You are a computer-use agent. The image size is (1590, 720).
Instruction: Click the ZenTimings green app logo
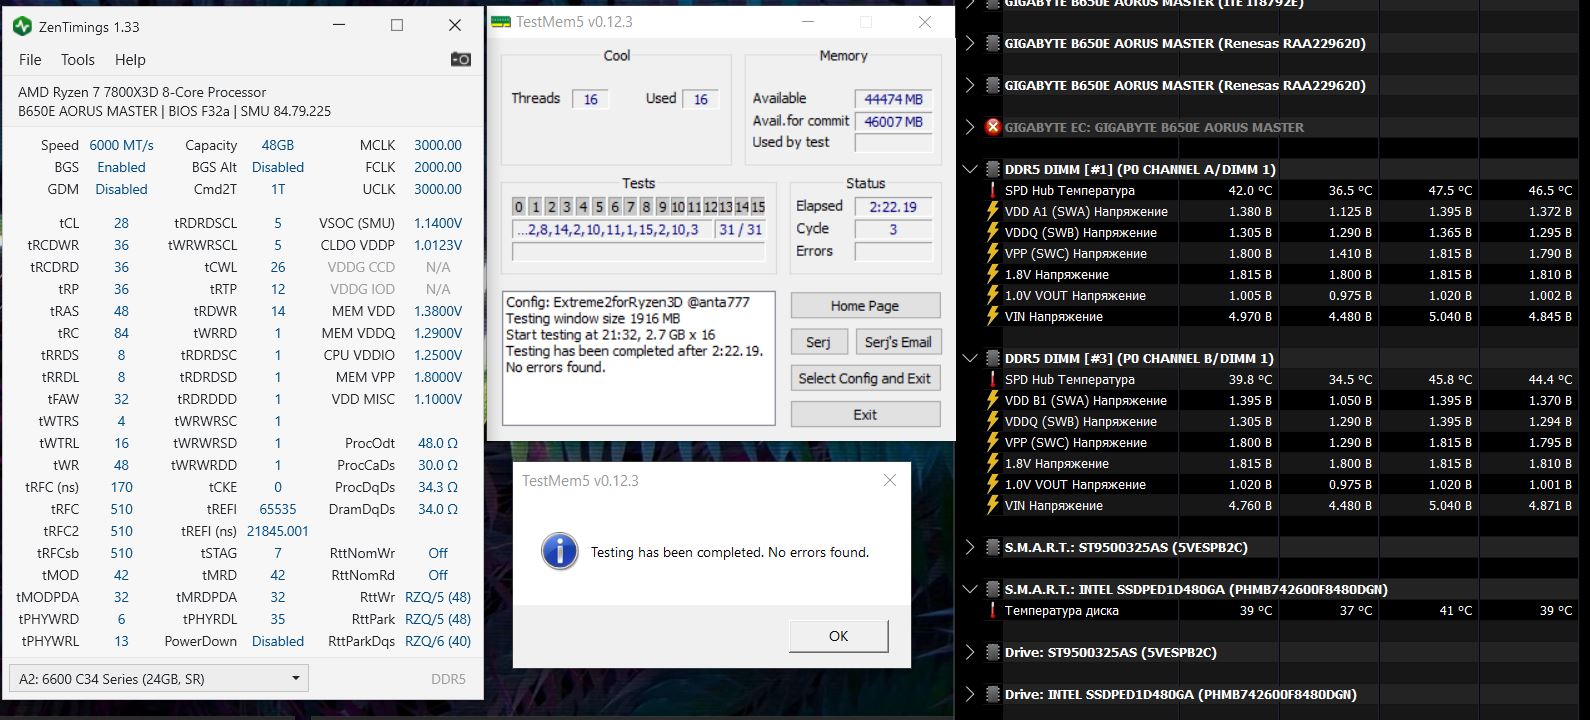coord(22,25)
